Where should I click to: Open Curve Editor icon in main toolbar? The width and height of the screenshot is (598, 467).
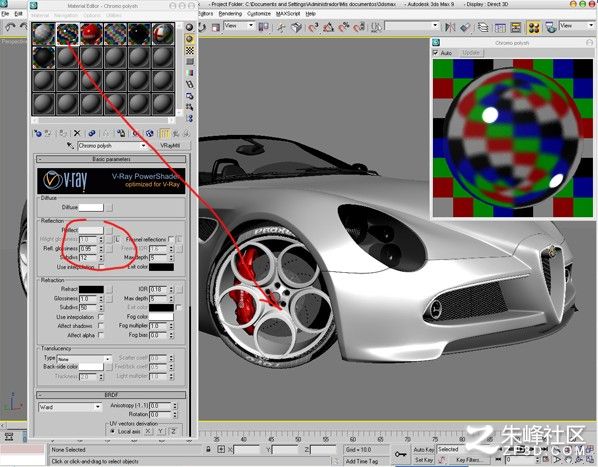coord(500,27)
